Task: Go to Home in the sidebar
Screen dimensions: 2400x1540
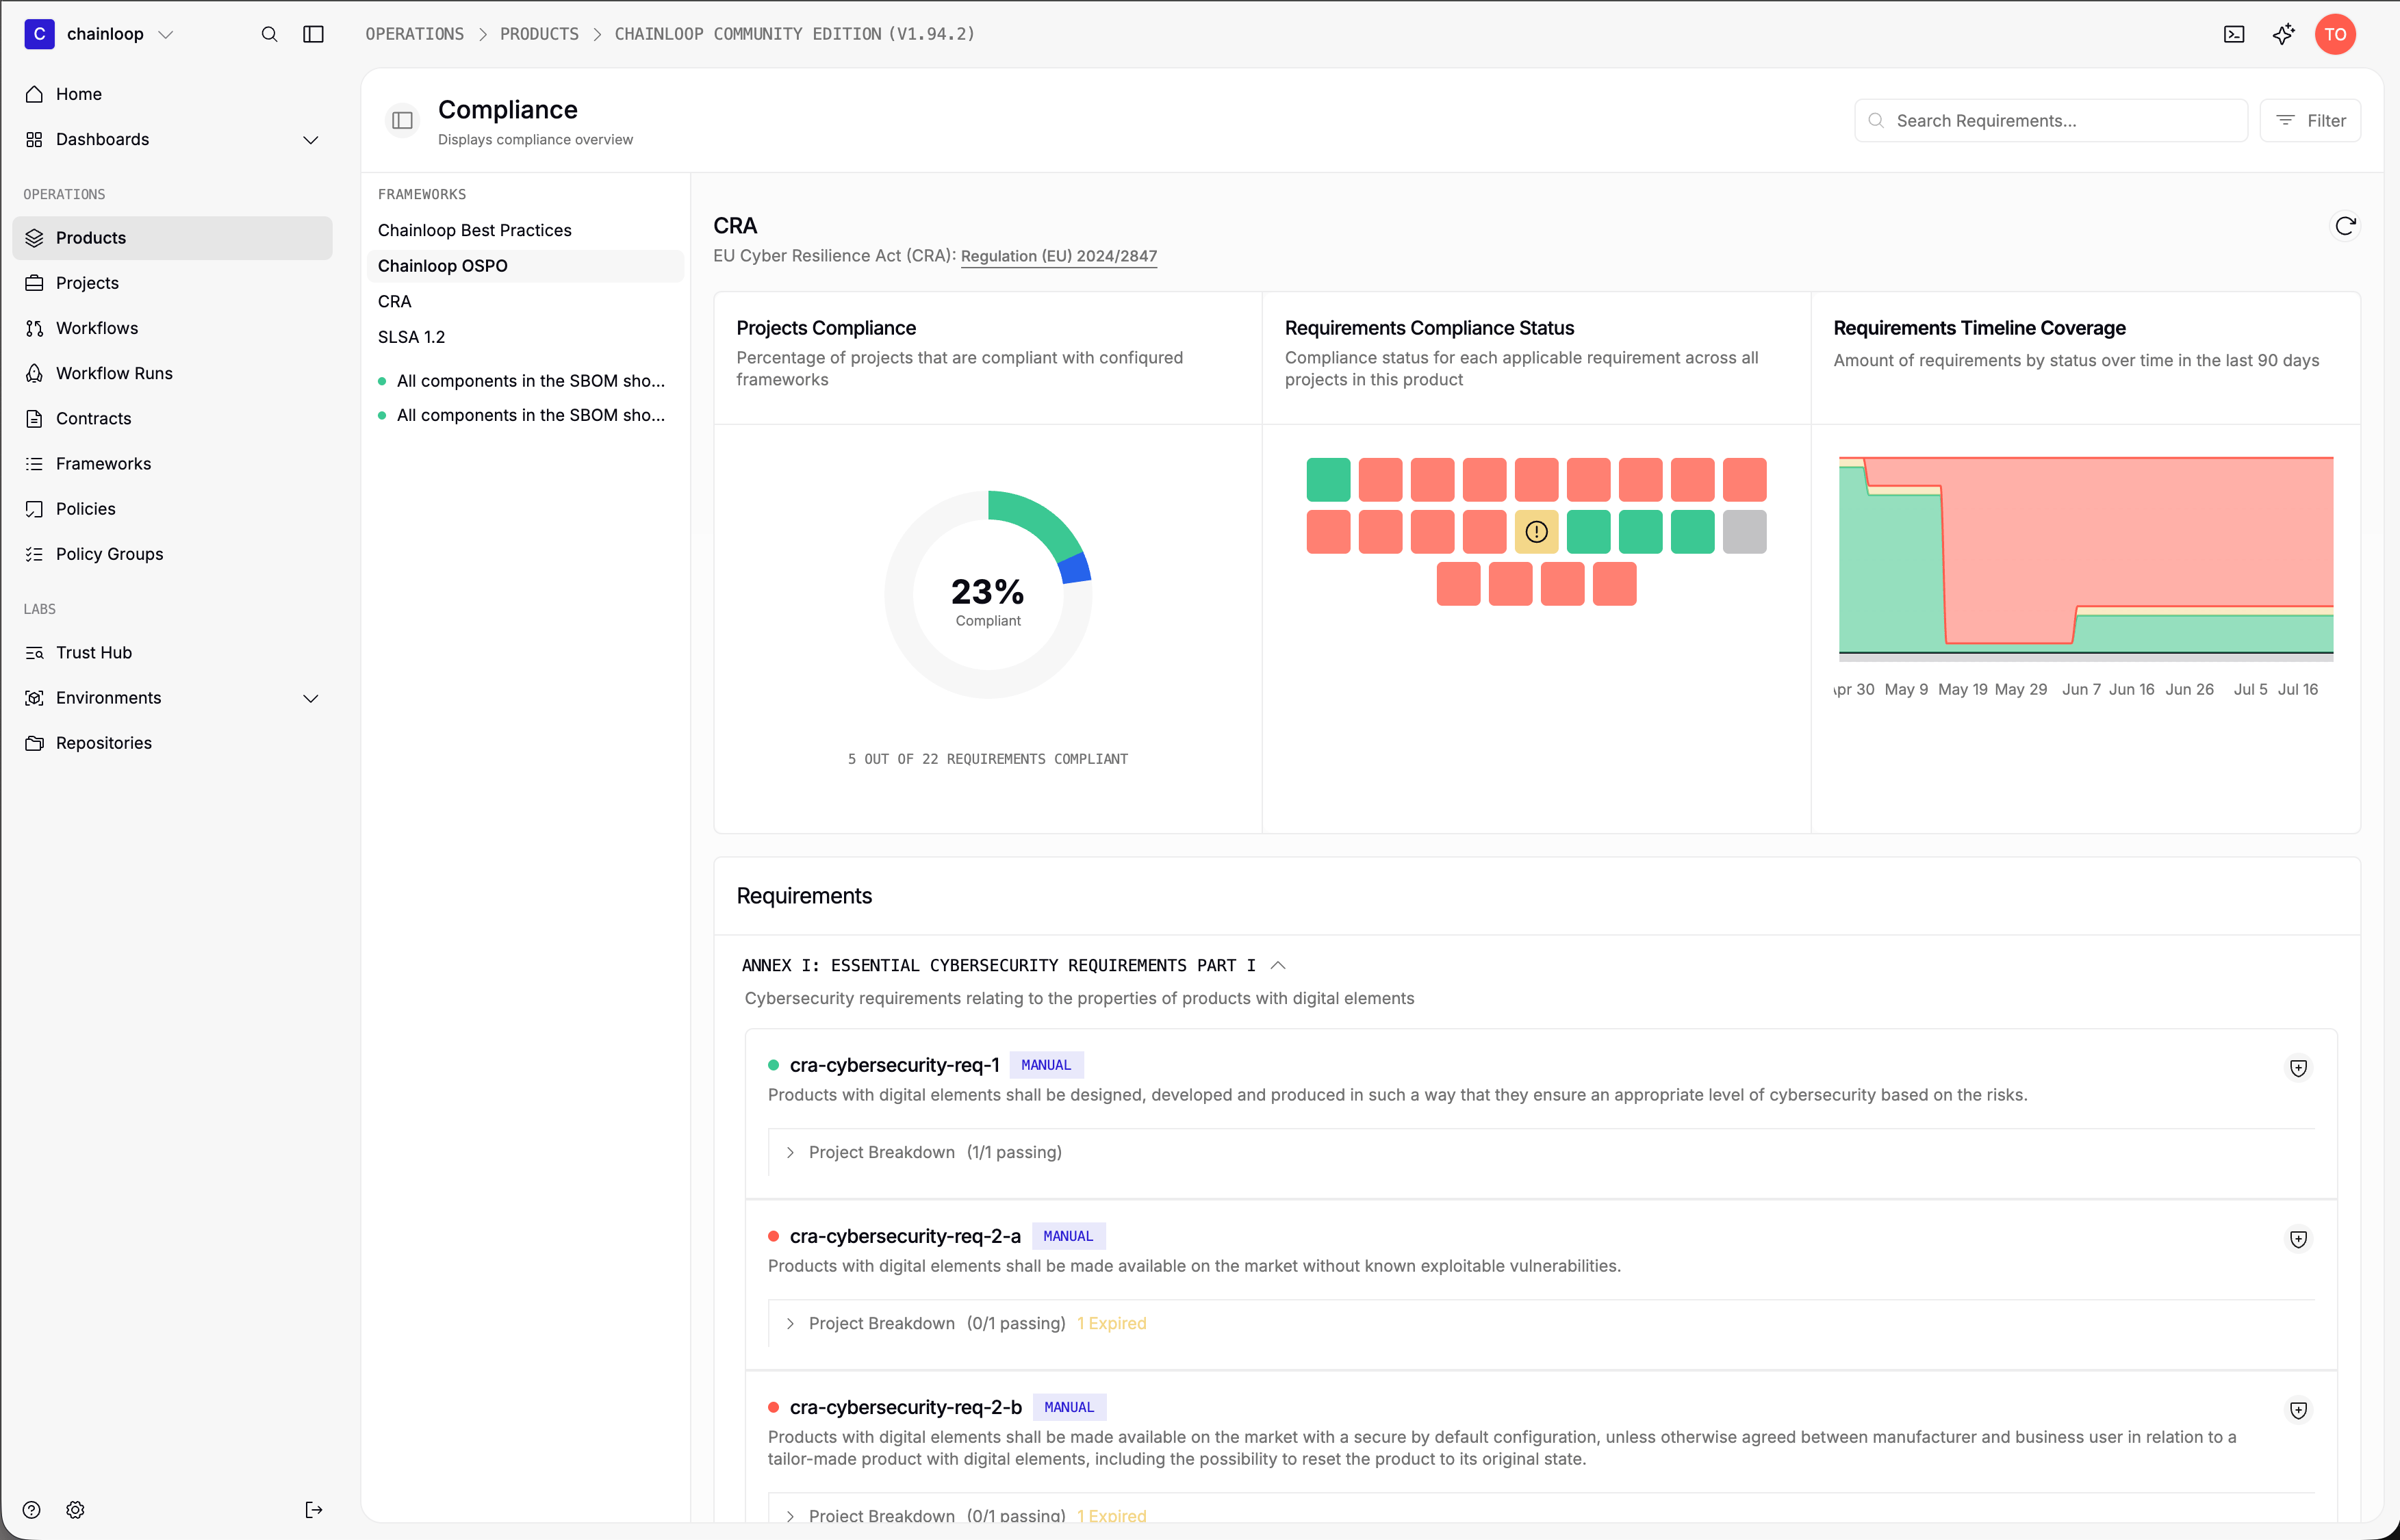Action: [x=172, y=94]
